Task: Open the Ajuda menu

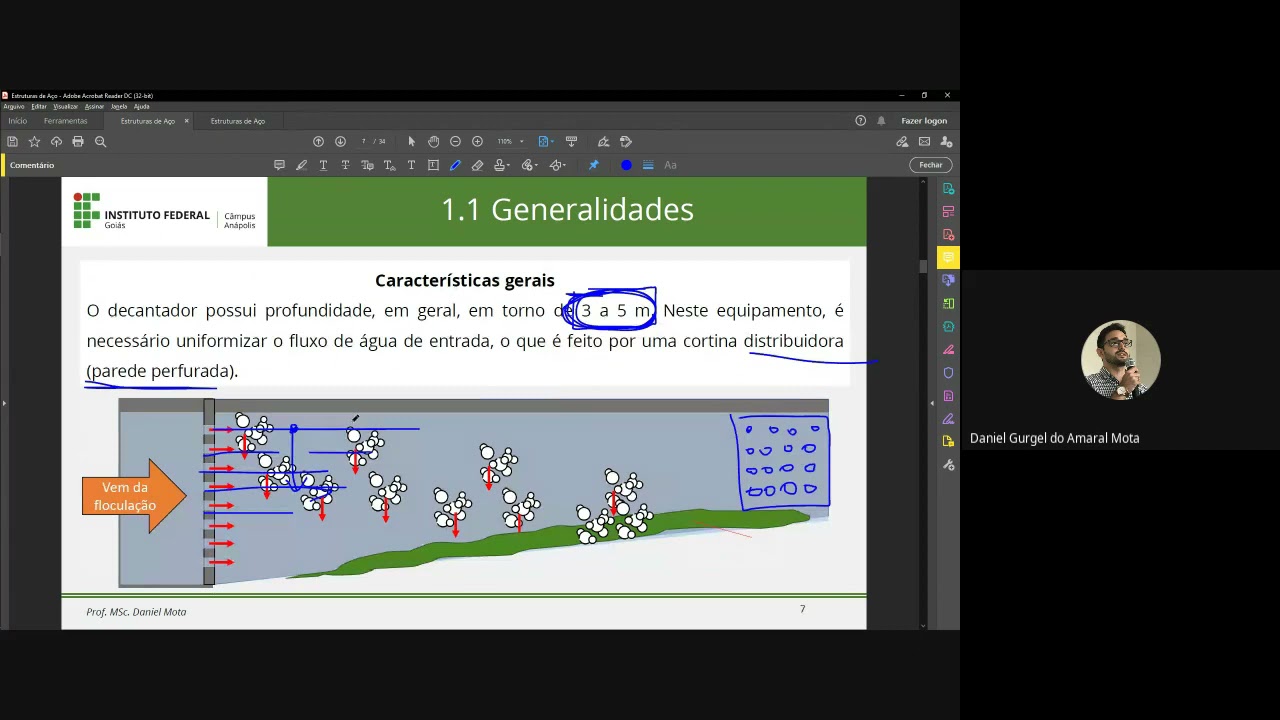Action: click(142, 106)
